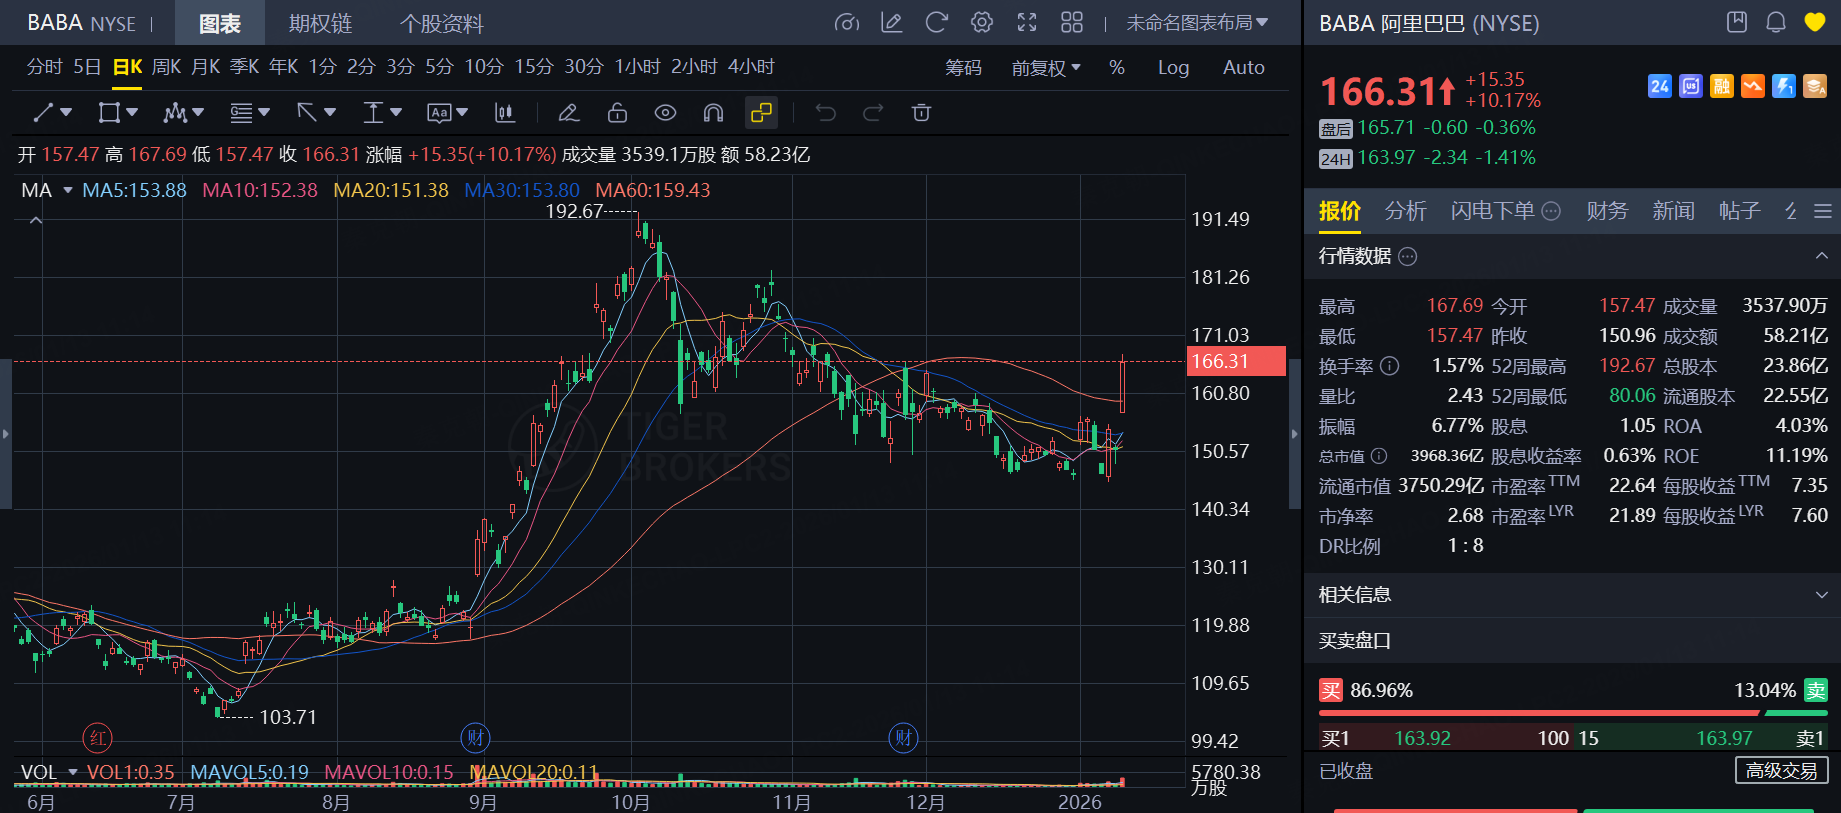Select the magnet snap drawing tool
Viewport: 1841px width, 813px height.
click(x=713, y=113)
